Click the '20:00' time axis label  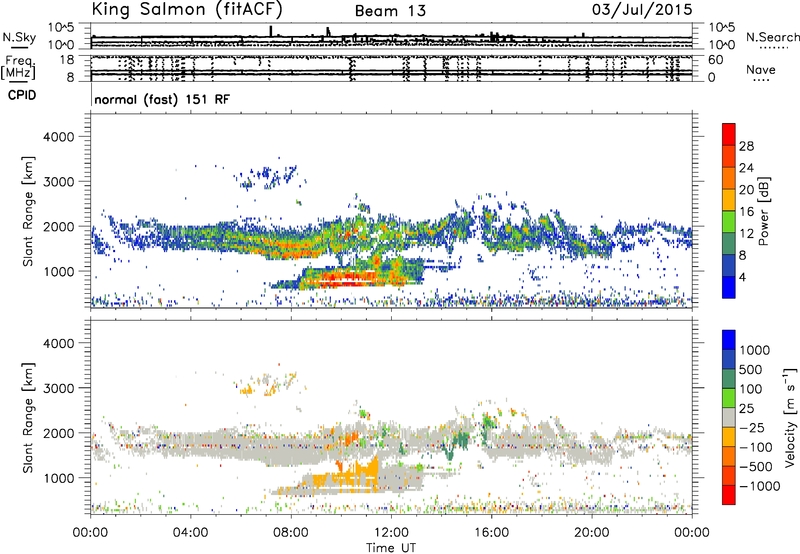point(592,533)
